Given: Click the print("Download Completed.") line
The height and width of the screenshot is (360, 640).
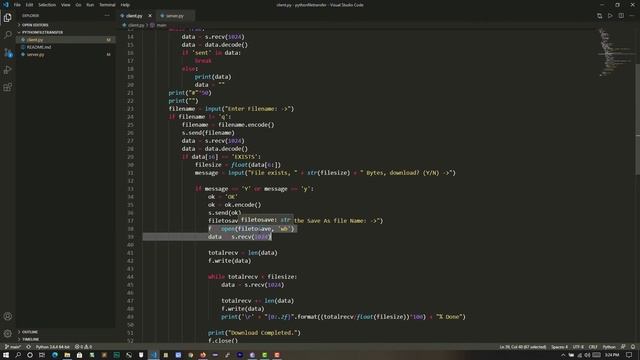Looking at the screenshot, I should (x=254, y=333).
